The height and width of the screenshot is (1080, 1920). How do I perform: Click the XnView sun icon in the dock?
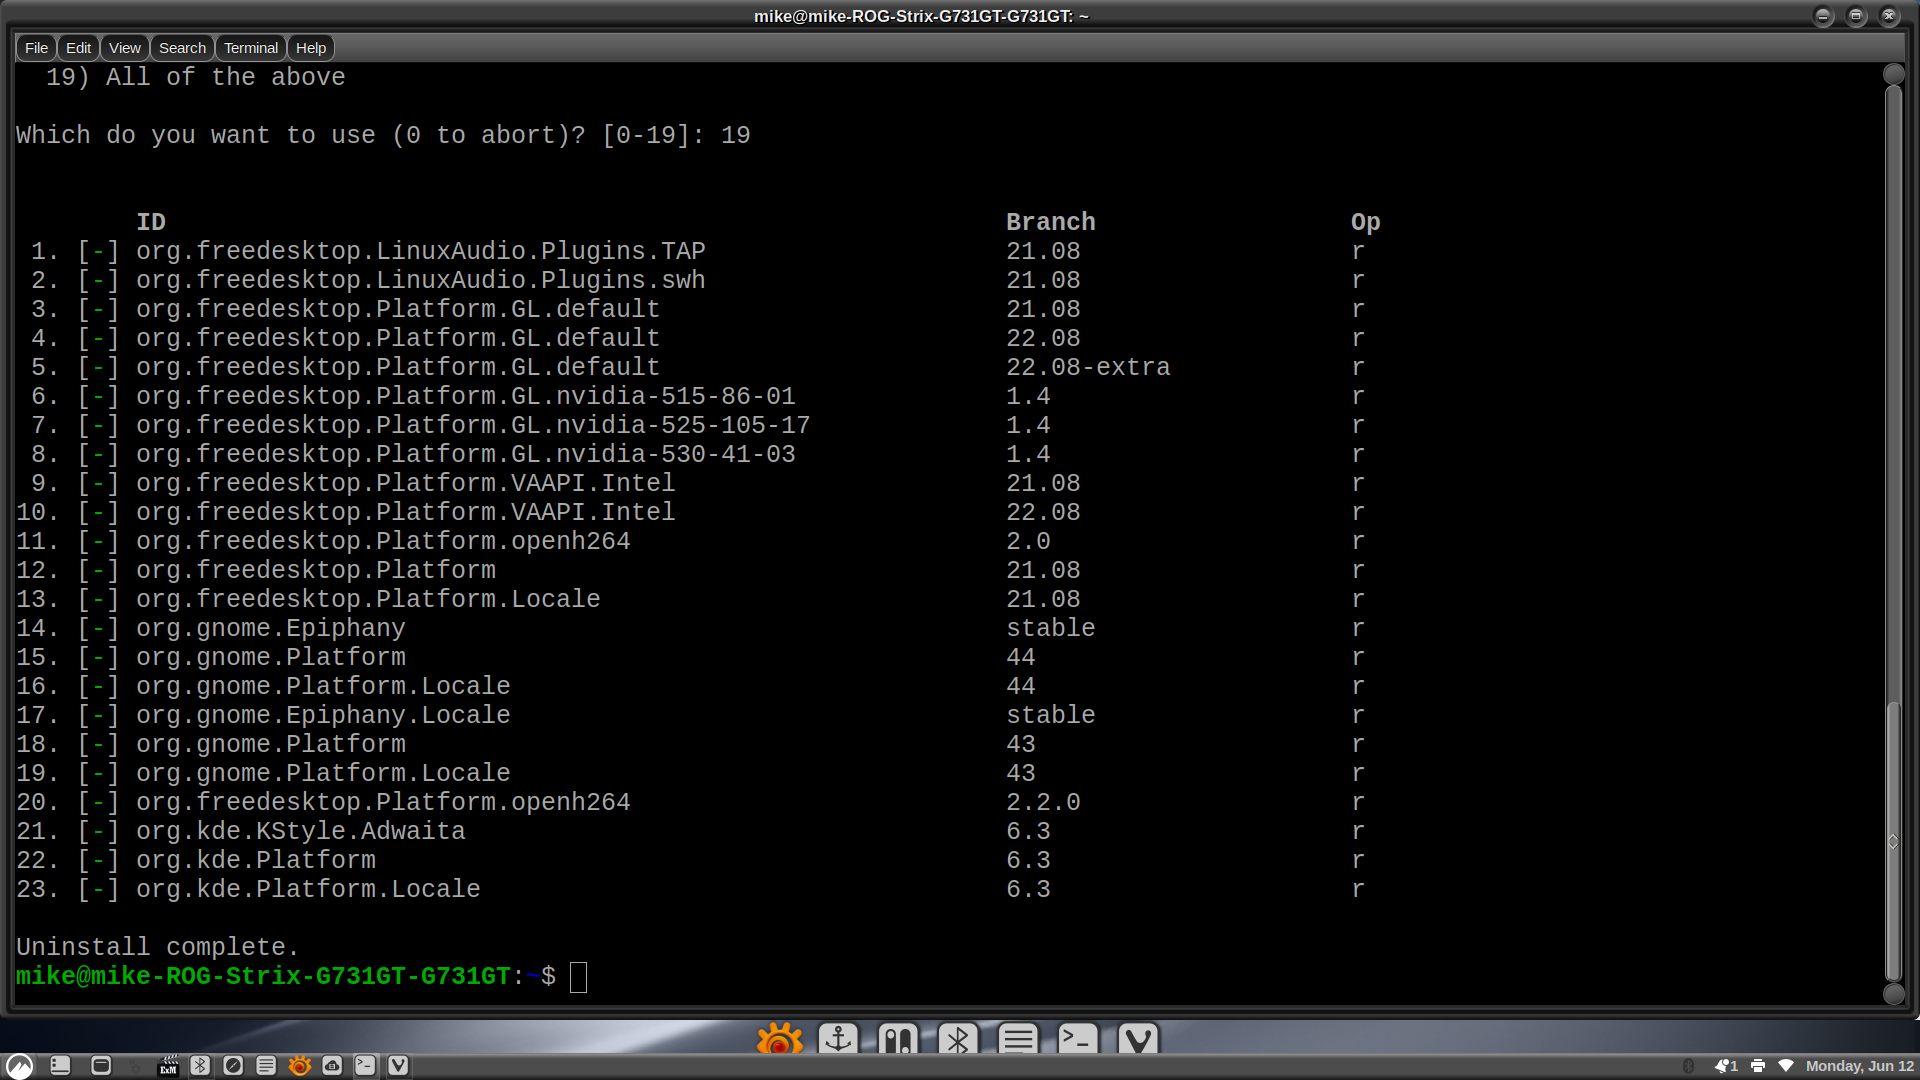pos(779,1039)
